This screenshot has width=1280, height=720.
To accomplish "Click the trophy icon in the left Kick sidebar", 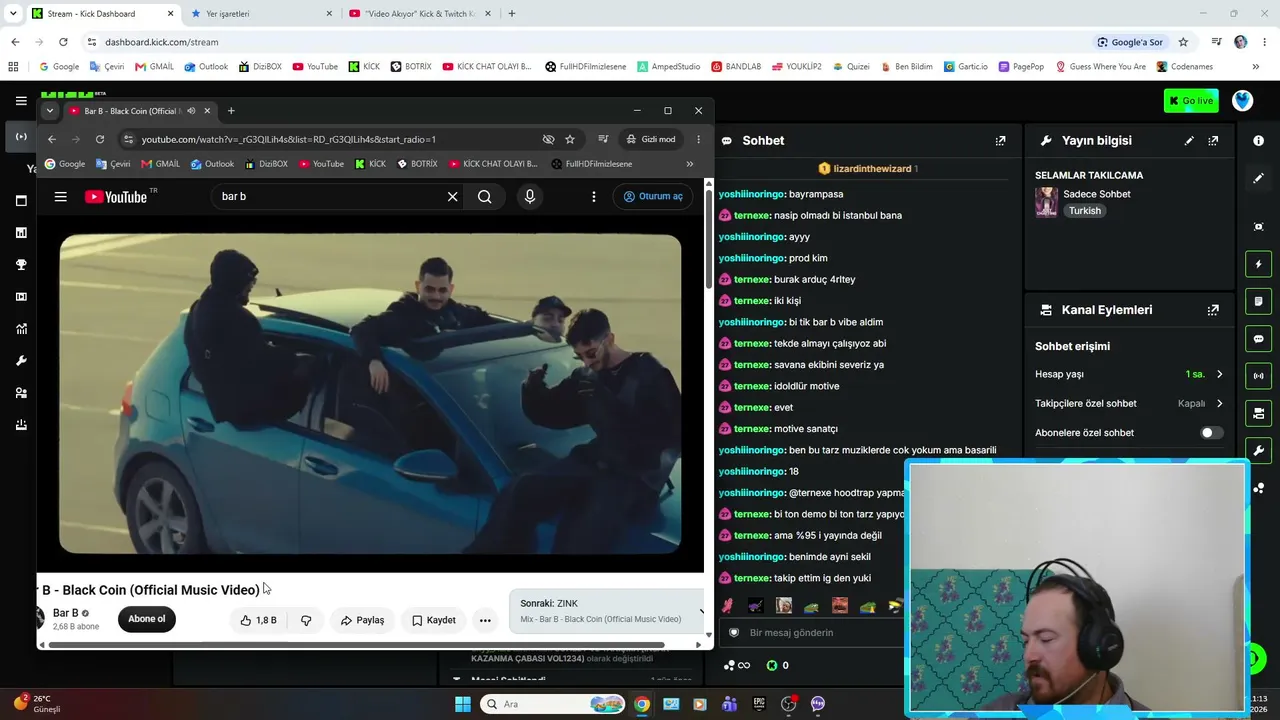I will tap(21, 265).
